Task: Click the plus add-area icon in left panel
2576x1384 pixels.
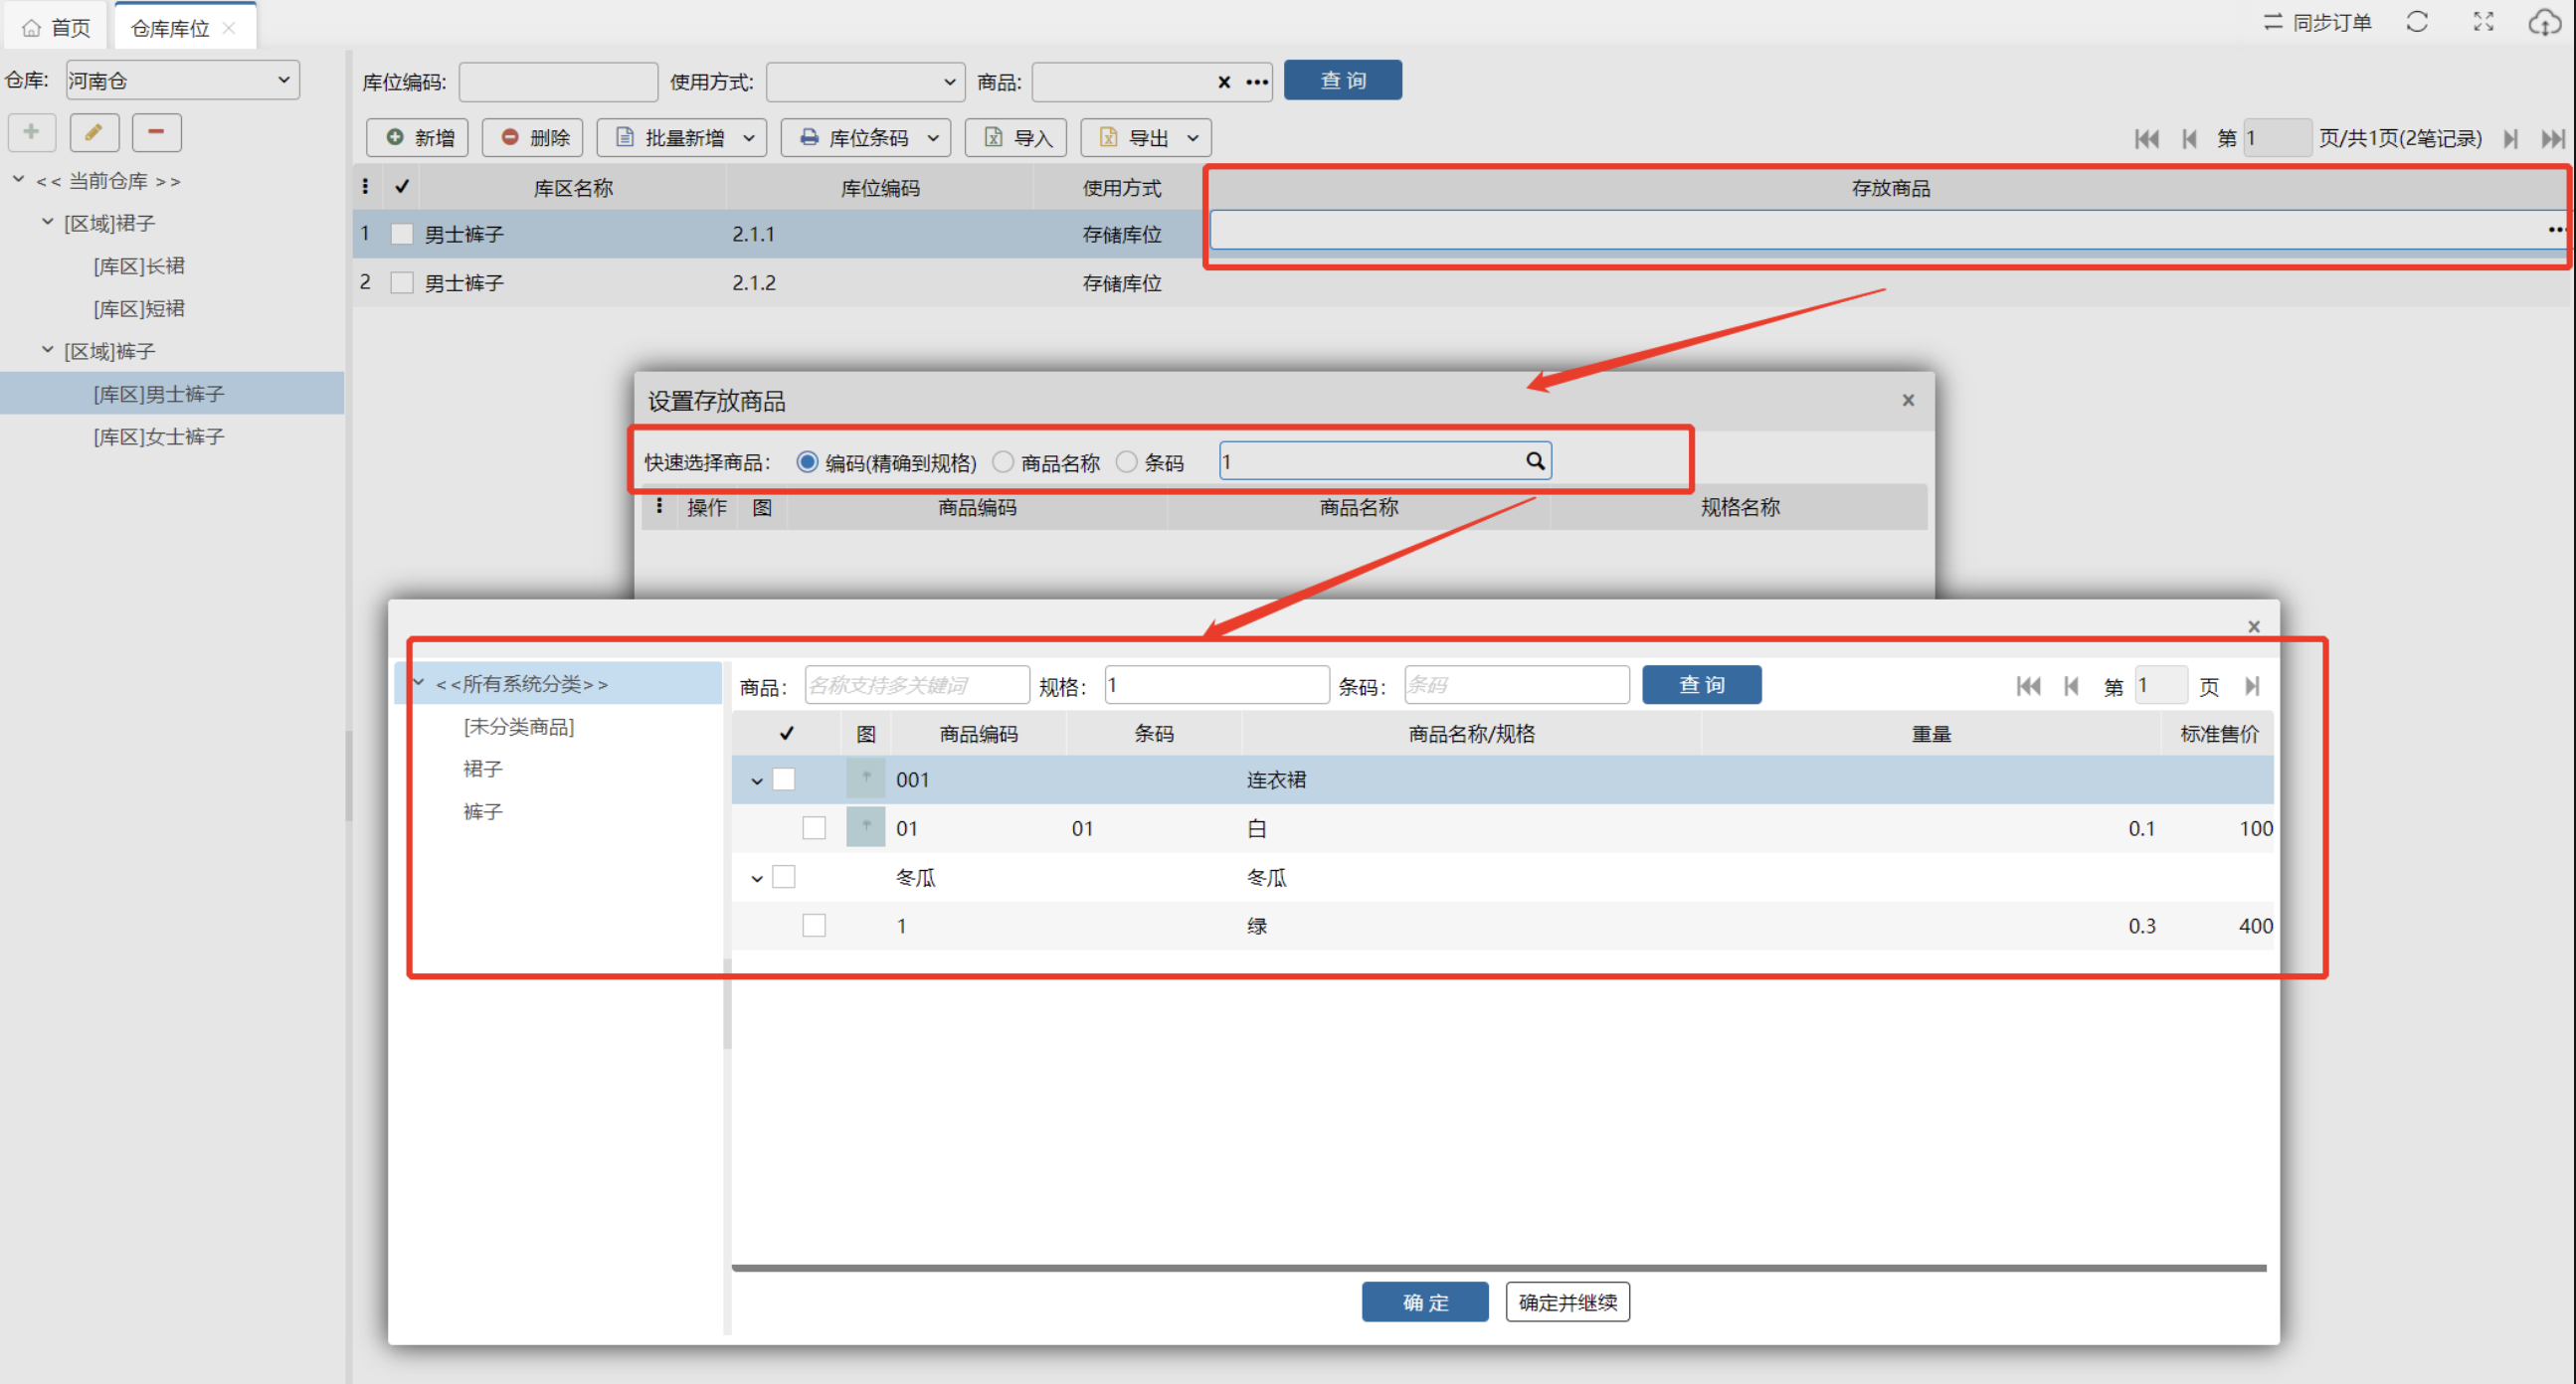Action: (32, 132)
